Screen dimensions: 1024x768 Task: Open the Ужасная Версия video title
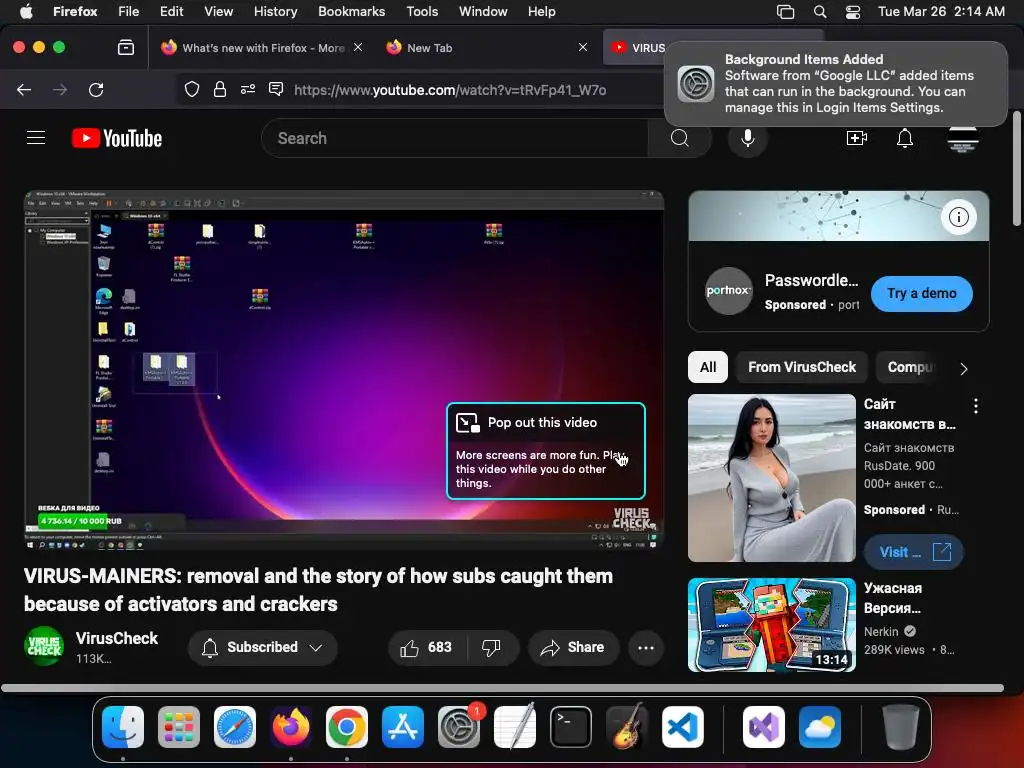(893, 598)
